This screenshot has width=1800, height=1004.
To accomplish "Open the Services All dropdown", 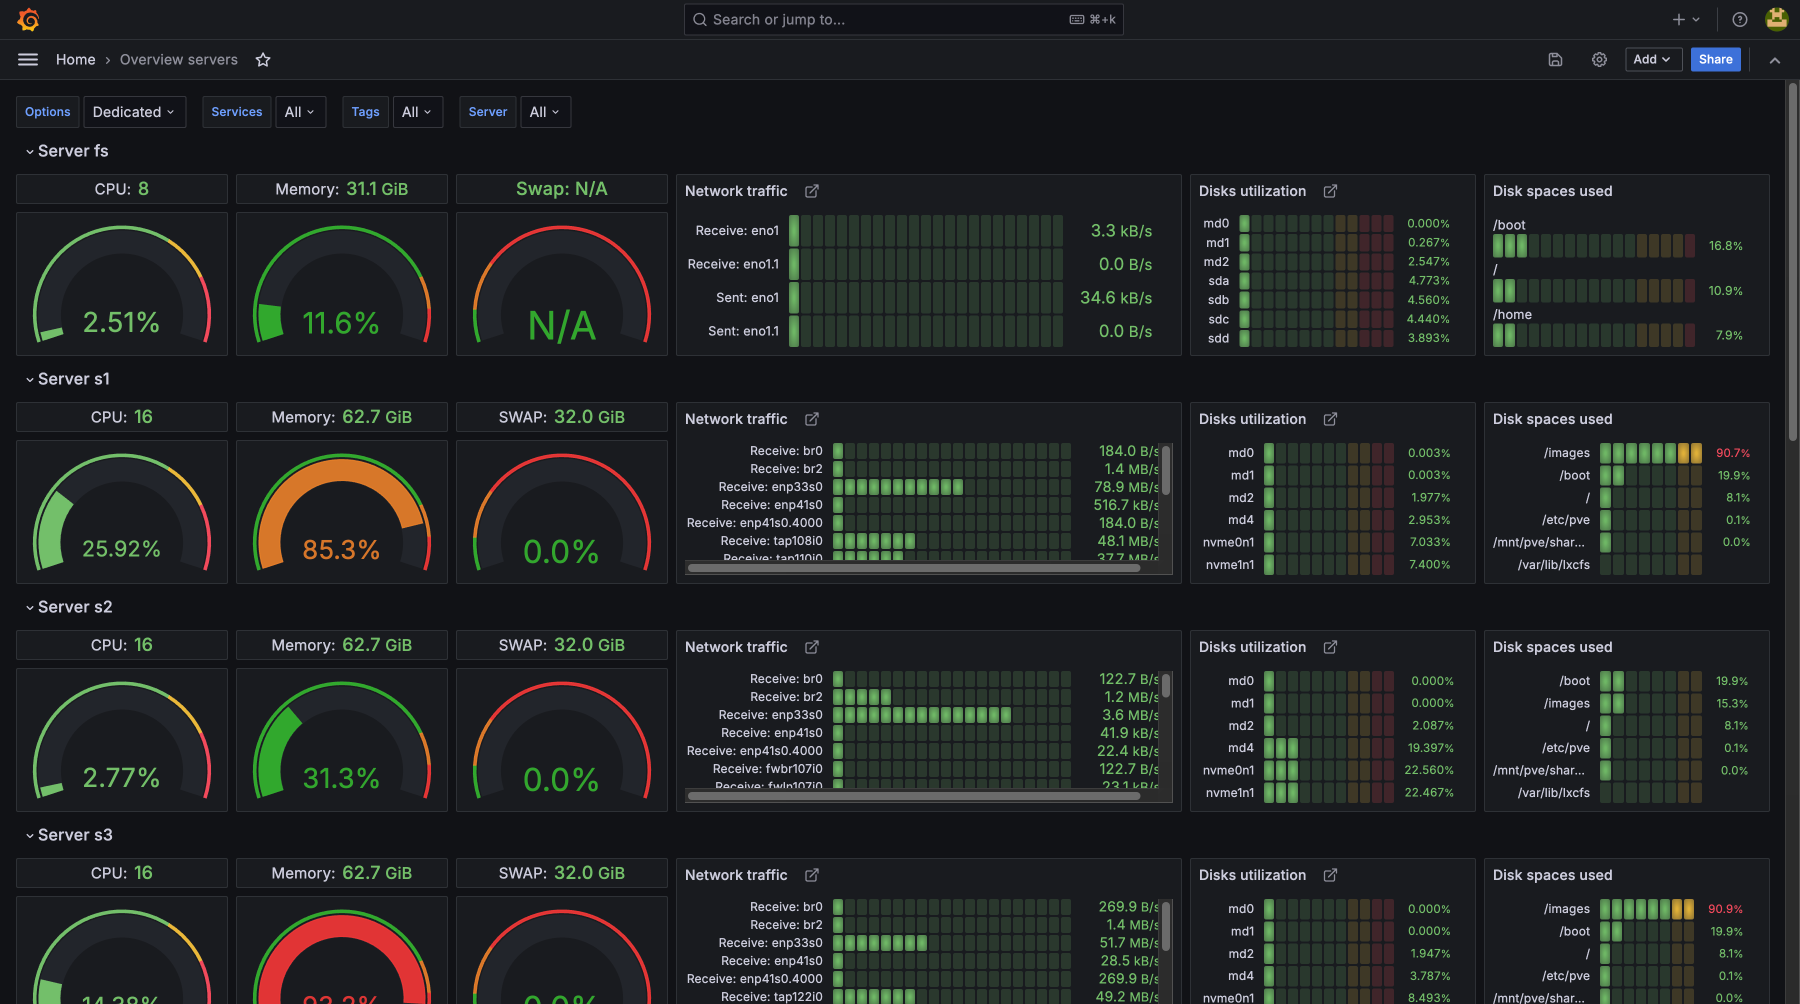I will (299, 112).
